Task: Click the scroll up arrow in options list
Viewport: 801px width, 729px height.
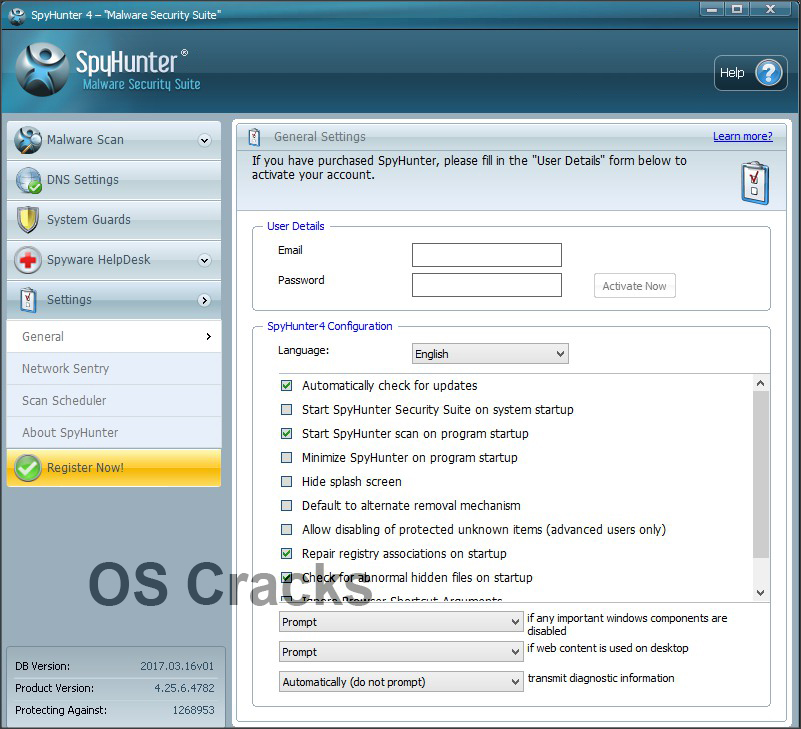Action: coord(761,383)
